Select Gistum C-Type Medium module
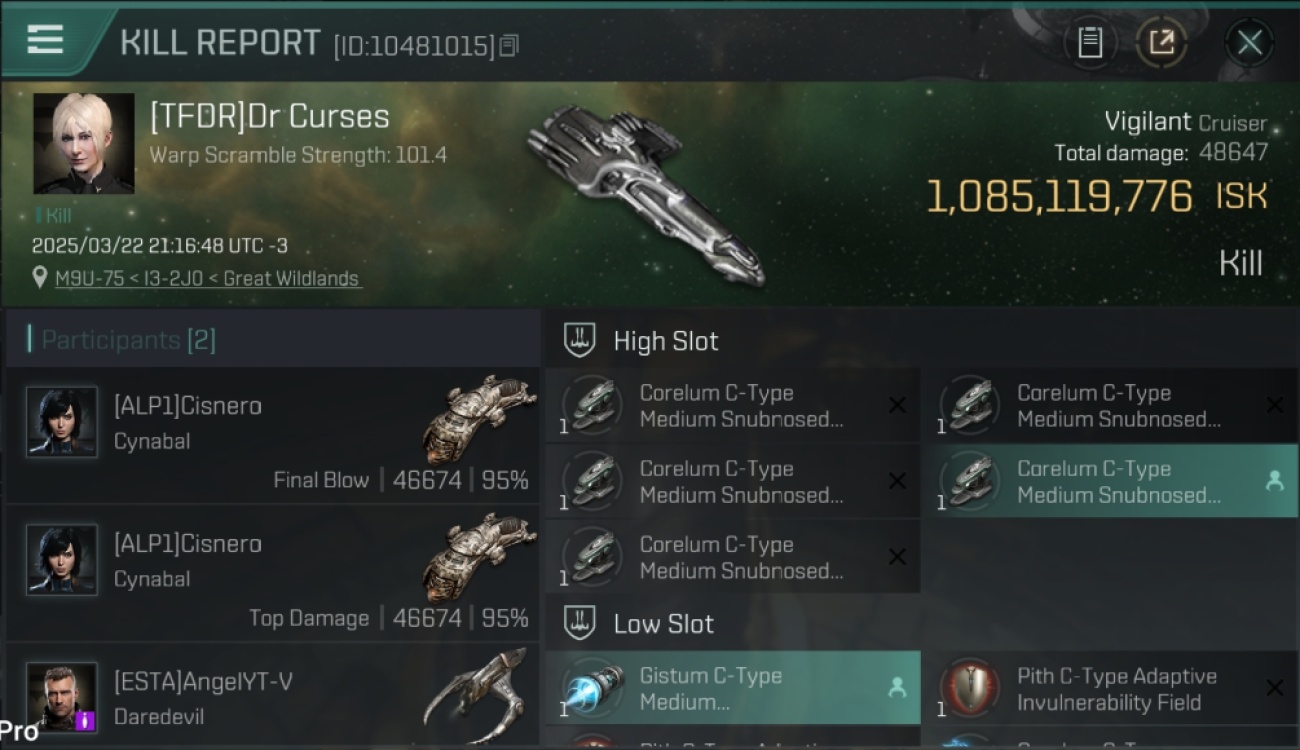The height and width of the screenshot is (750, 1300). (733, 688)
